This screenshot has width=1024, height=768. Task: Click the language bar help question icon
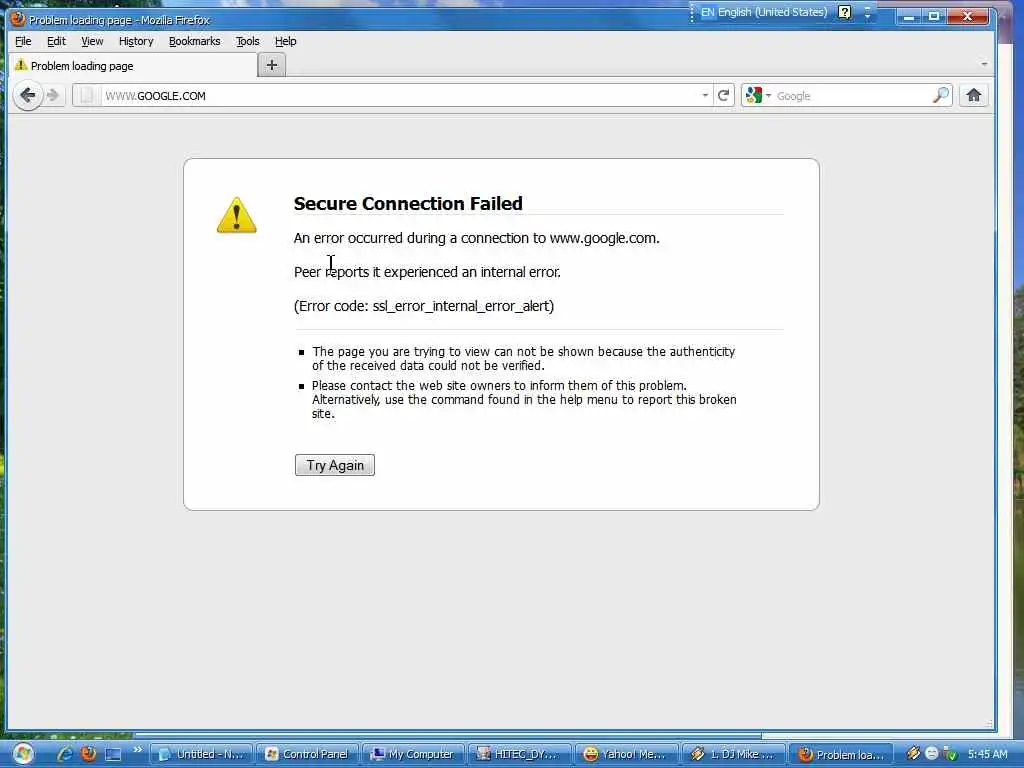[844, 12]
